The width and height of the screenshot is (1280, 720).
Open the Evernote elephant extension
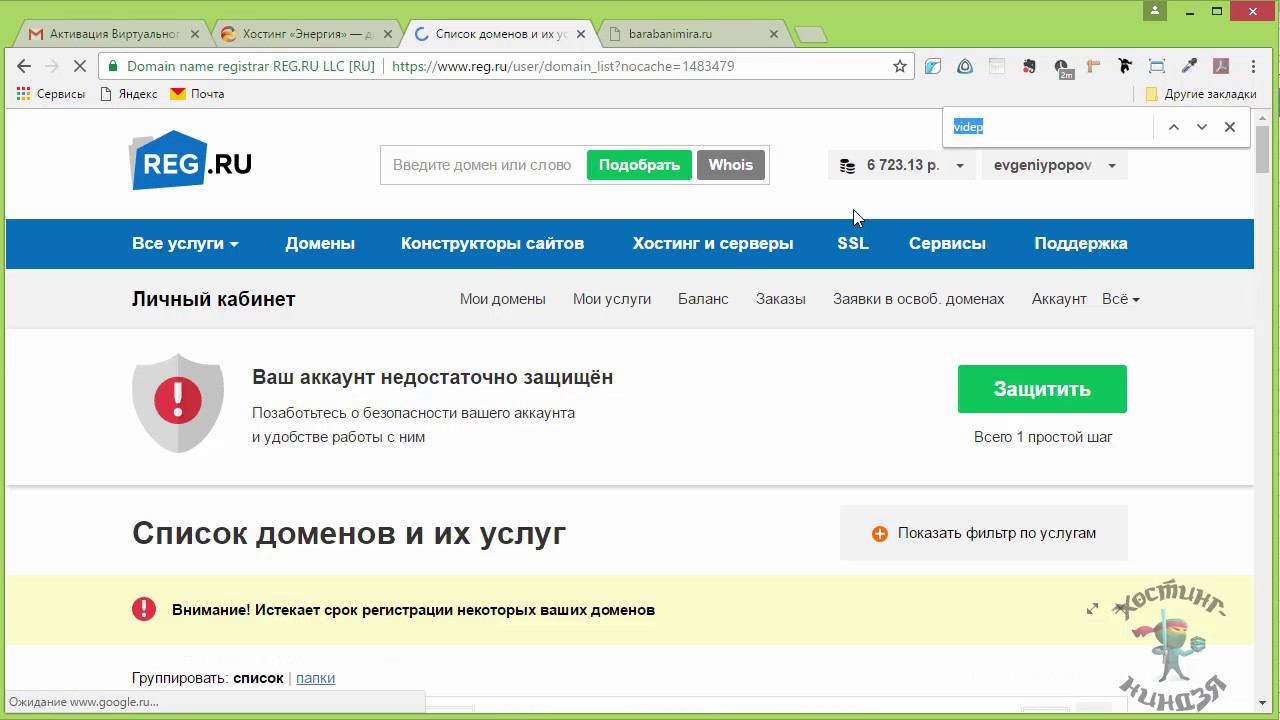click(x=1029, y=67)
